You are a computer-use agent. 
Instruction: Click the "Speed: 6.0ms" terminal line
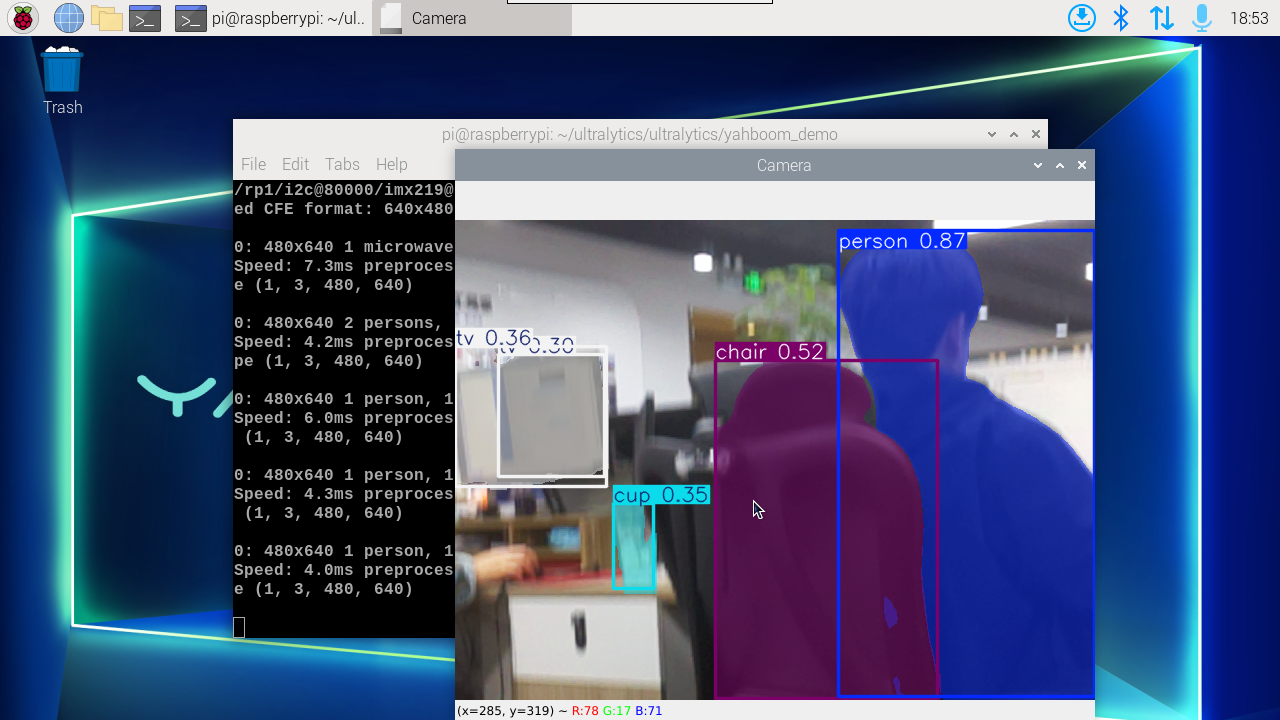[344, 418]
